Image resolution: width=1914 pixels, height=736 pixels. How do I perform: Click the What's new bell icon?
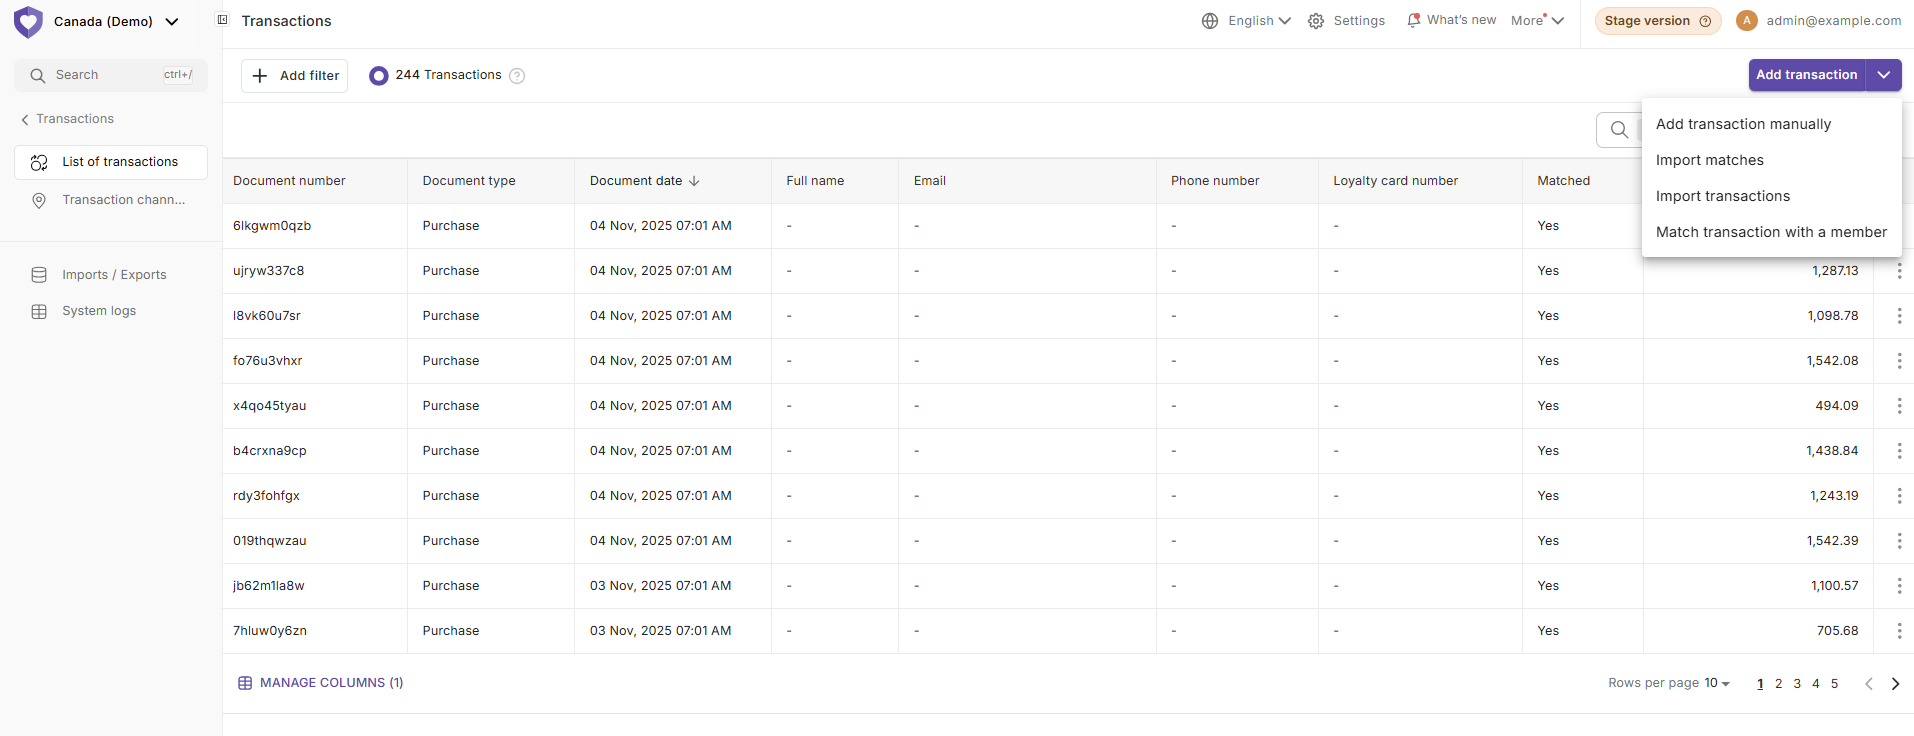pos(1413,20)
